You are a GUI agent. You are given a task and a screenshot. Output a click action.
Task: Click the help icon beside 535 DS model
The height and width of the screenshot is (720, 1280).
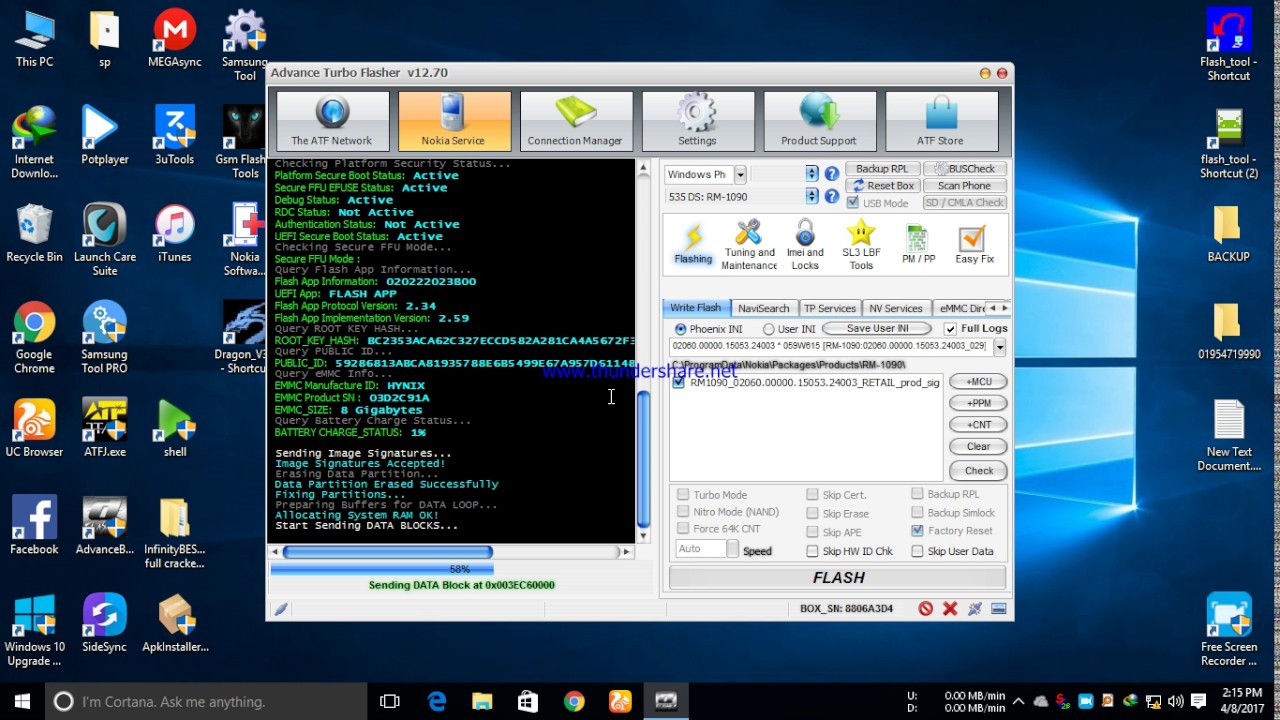tap(831, 197)
